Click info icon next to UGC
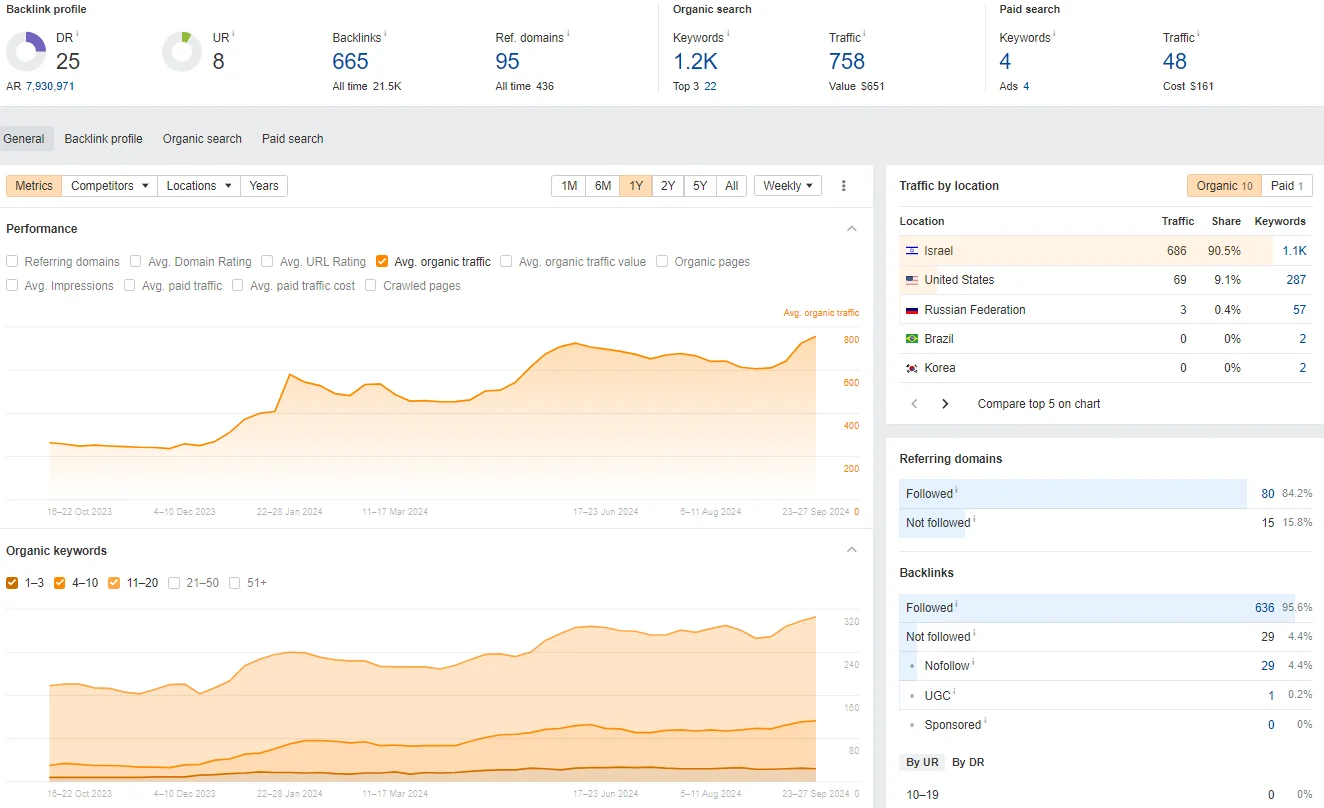Screen dimensions: 1324x808 point(955,692)
